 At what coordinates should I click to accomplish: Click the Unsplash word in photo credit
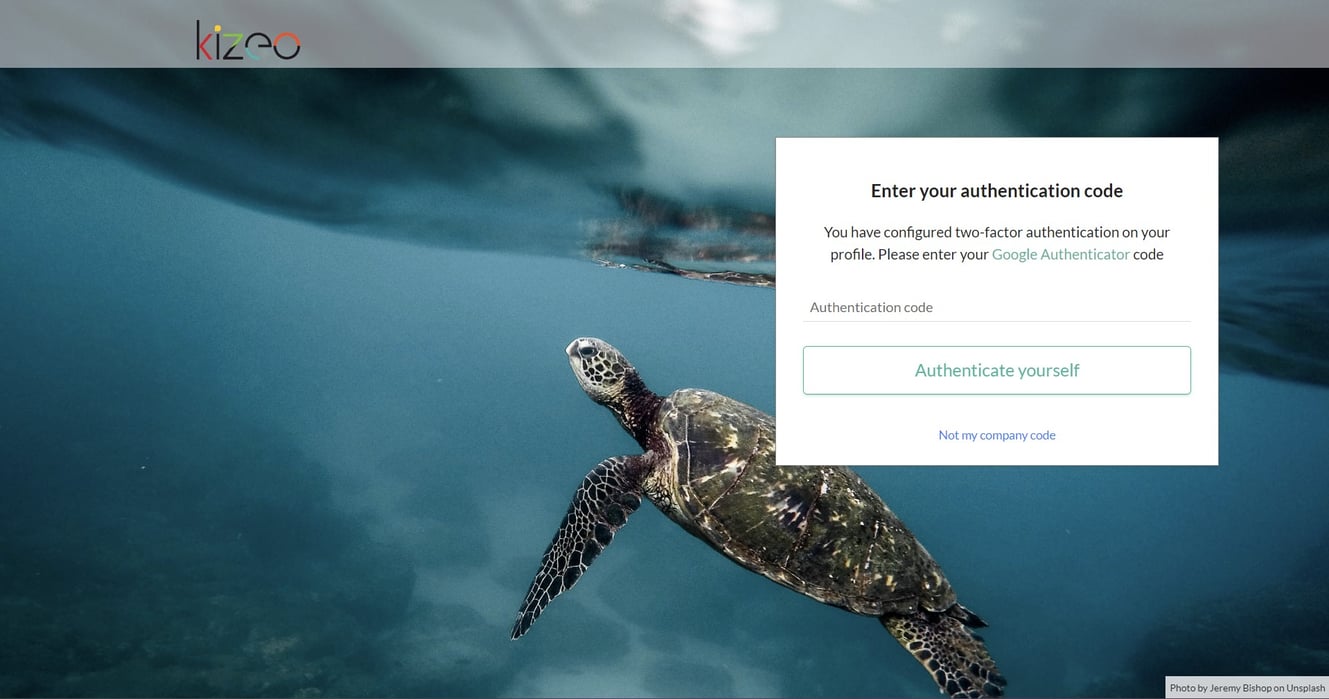[x=1305, y=688]
